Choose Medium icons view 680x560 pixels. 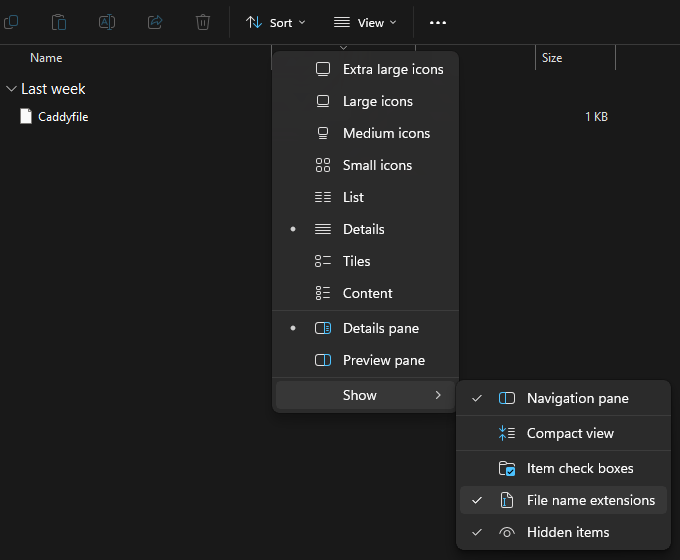coord(365,133)
